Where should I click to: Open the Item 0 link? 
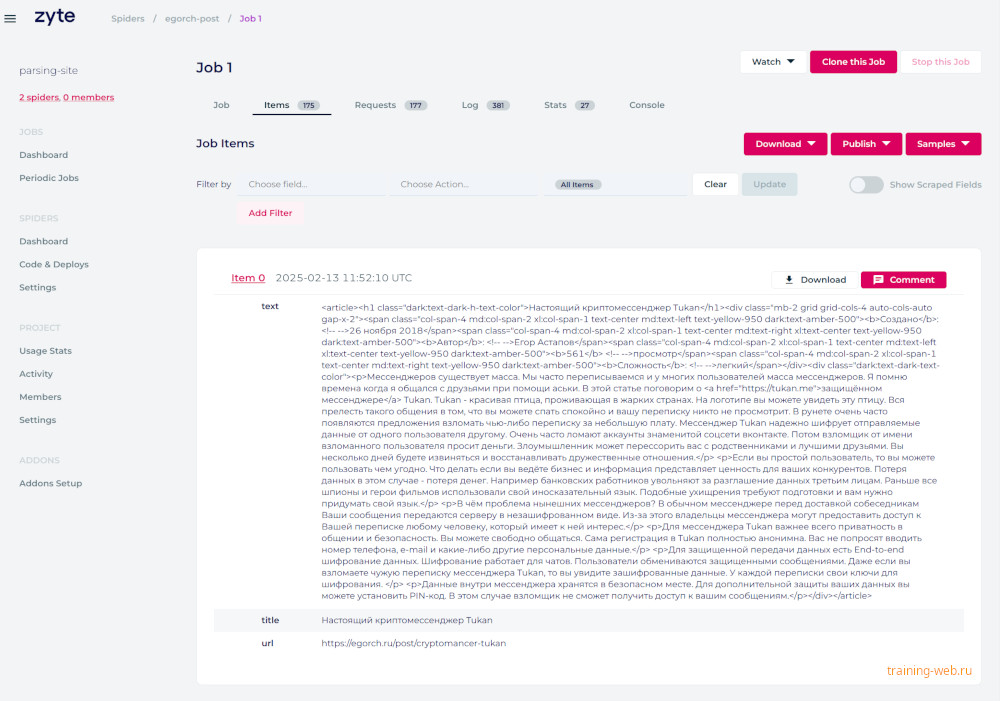[248, 278]
